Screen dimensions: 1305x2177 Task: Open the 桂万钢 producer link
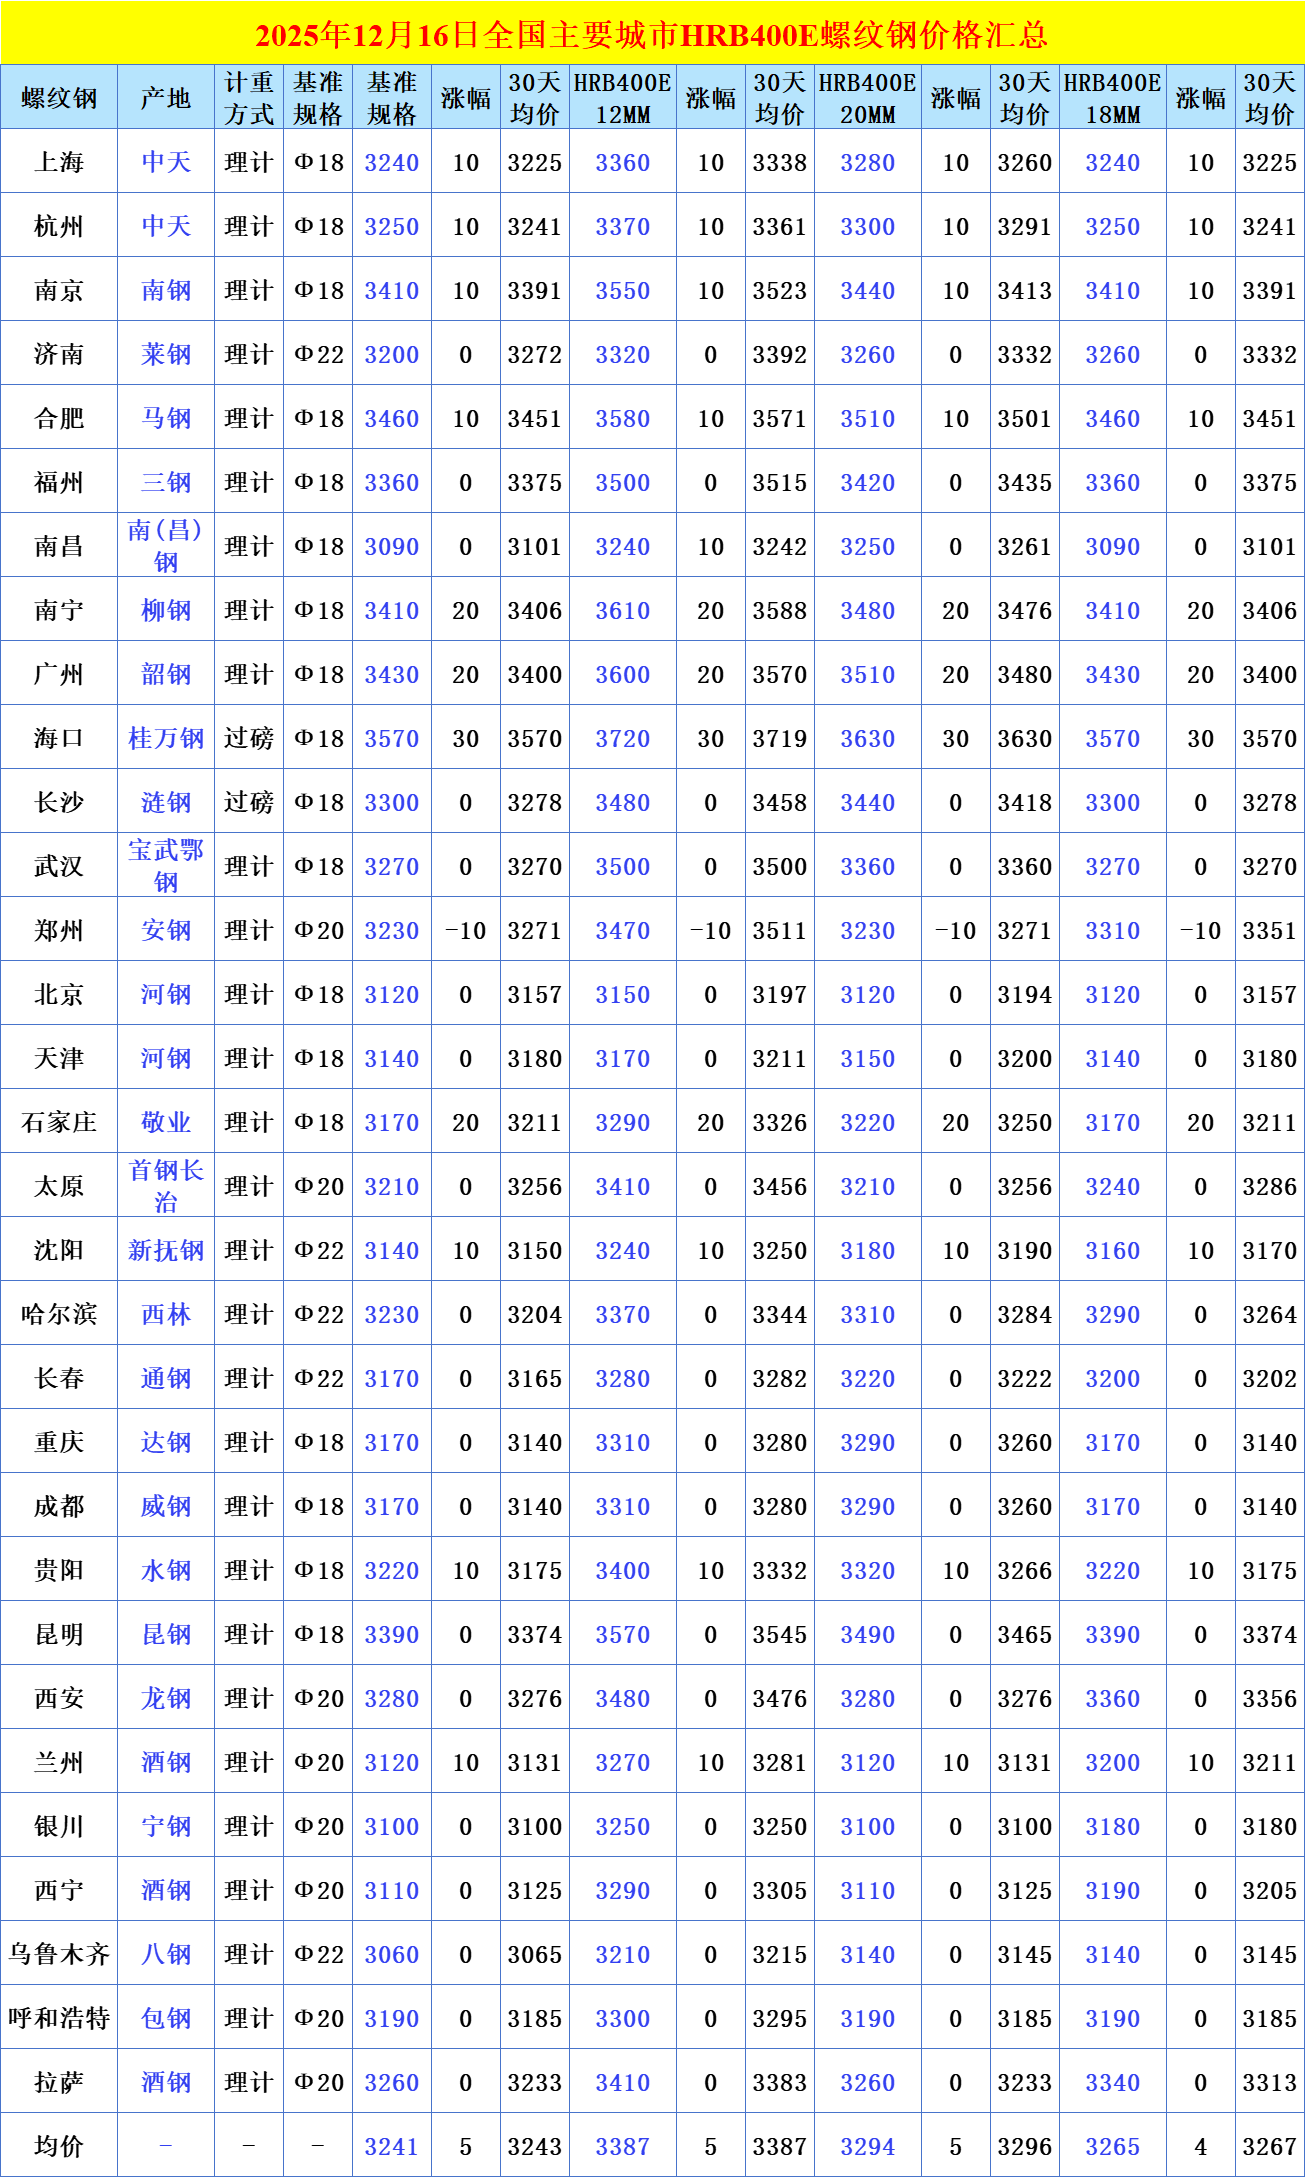166,738
